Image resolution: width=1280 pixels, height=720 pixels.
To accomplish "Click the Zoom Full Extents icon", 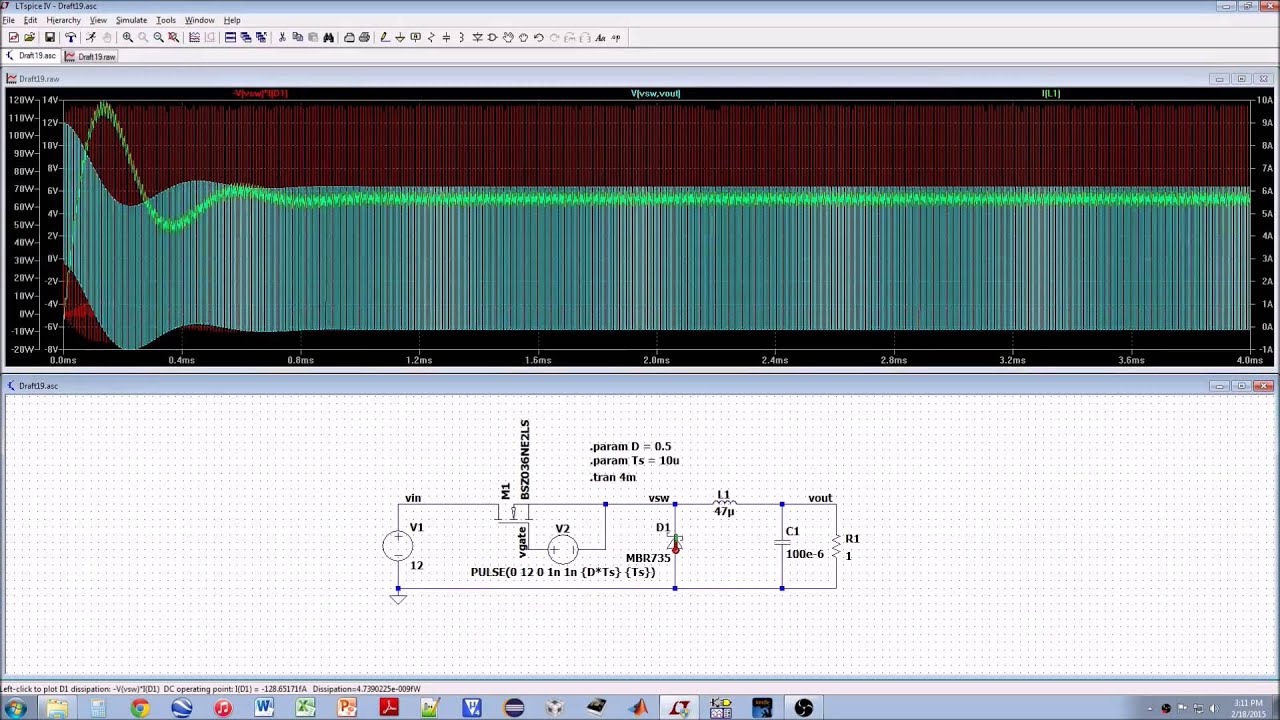I will click(173, 37).
